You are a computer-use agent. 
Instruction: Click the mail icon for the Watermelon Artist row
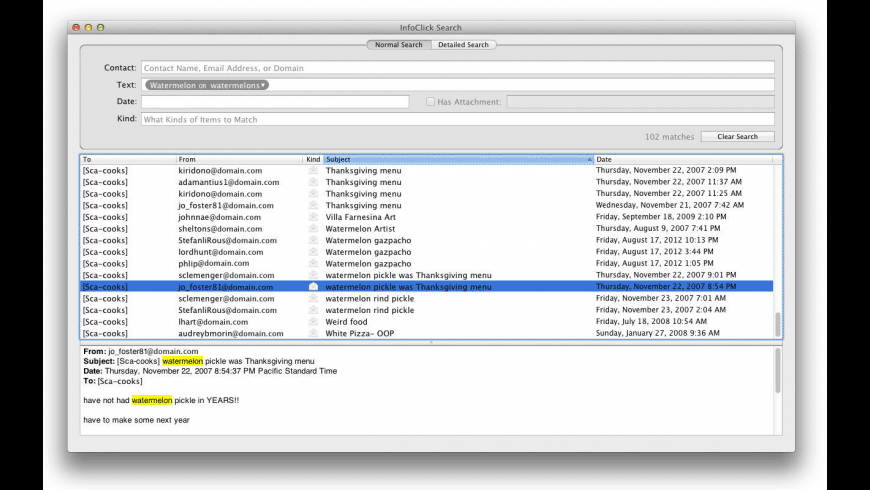coord(313,229)
